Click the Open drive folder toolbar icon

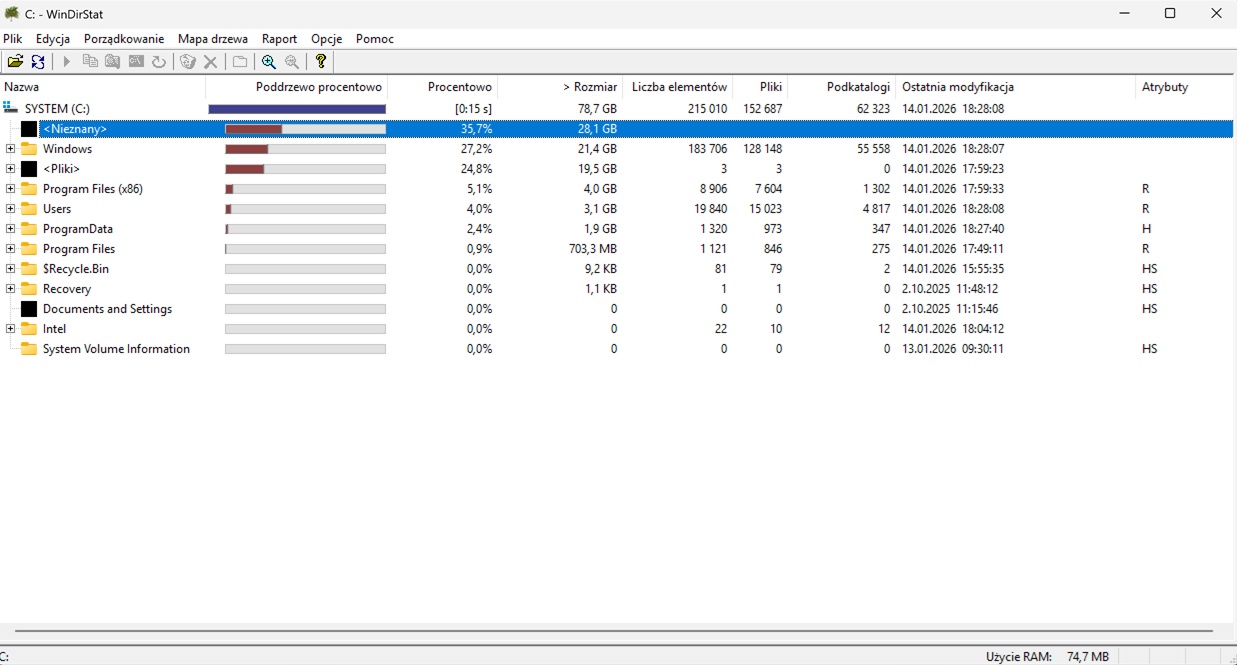[15, 62]
